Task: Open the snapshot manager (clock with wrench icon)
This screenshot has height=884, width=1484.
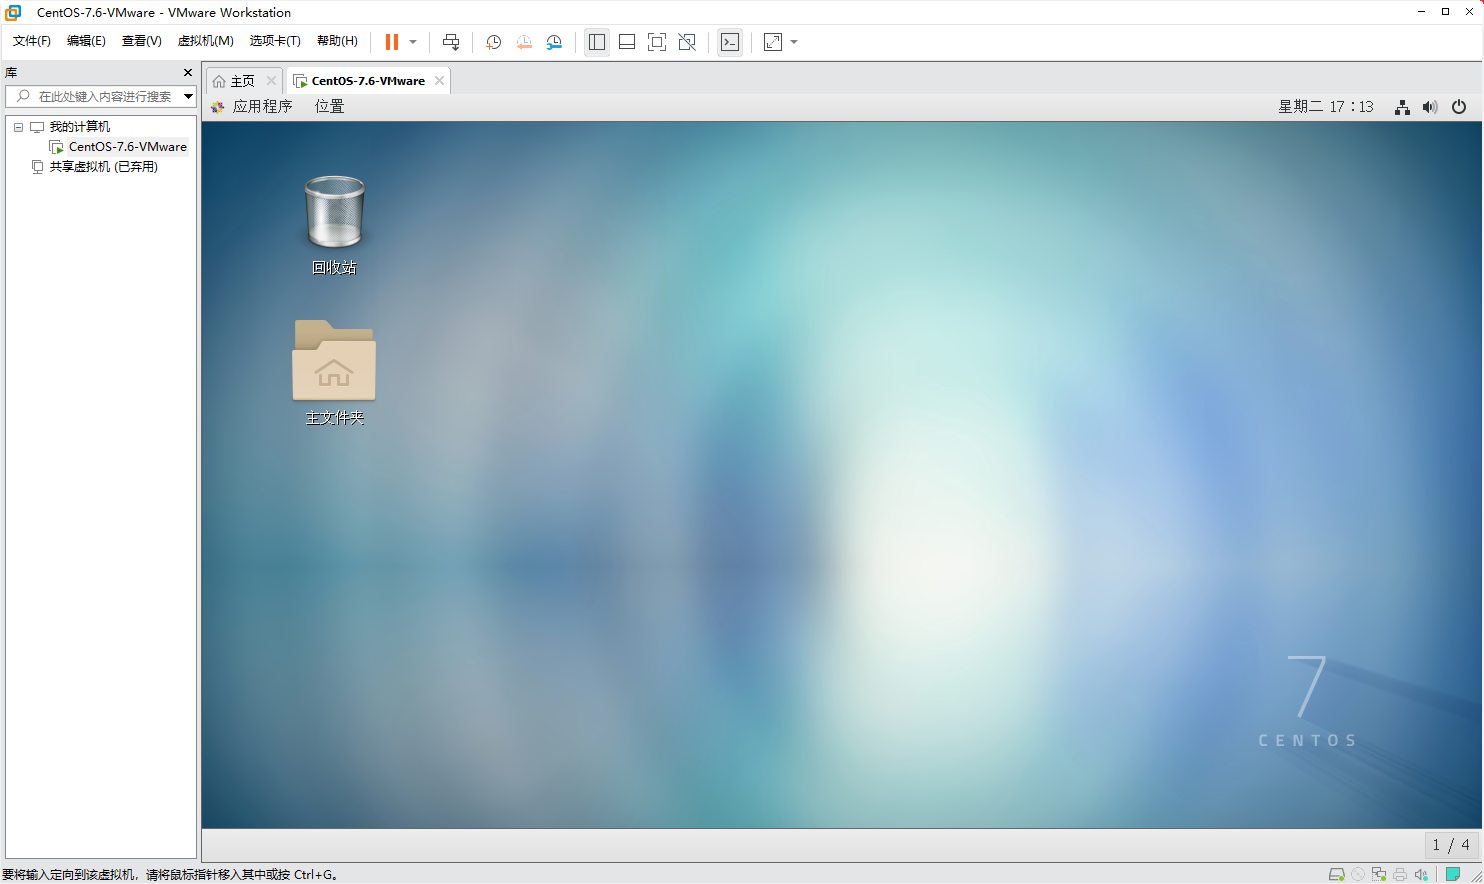Action: (554, 42)
